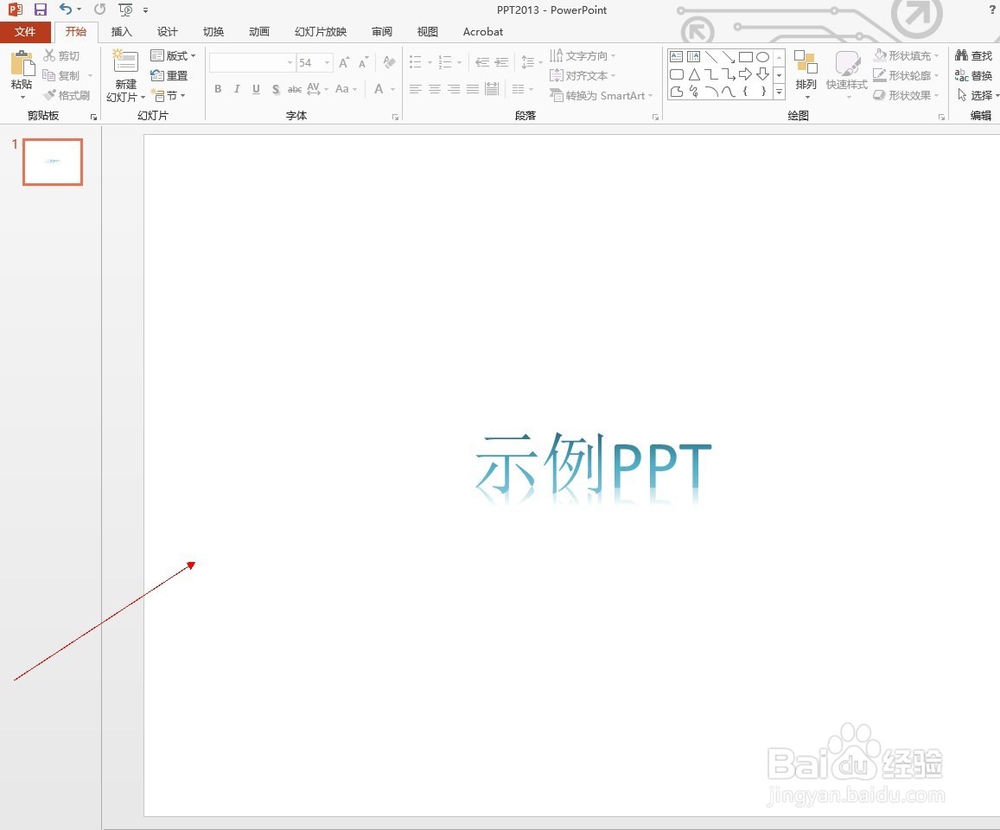Screen dimensions: 1000x830
Task: Toggle align text left
Action: [416, 89]
